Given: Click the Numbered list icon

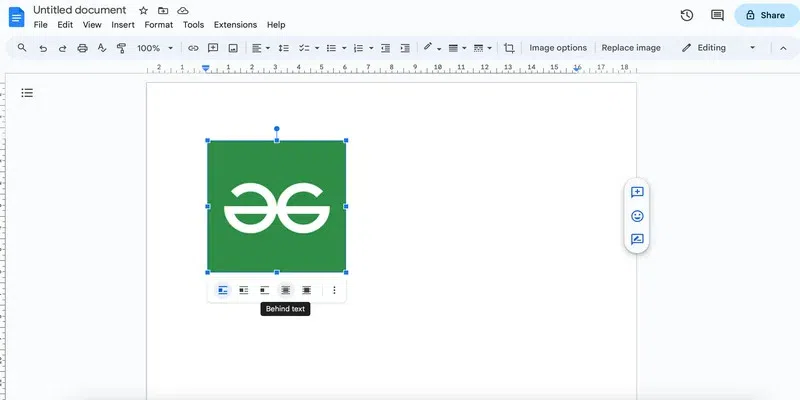Looking at the screenshot, I should [x=359, y=48].
